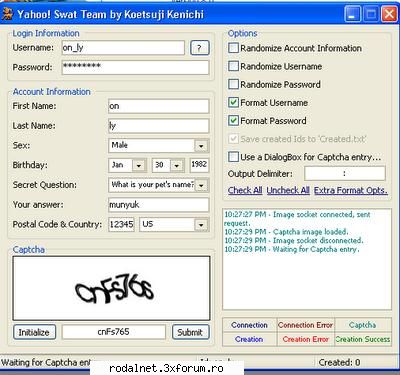Click the First Name field
The image size is (400, 375).
point(159,106)
